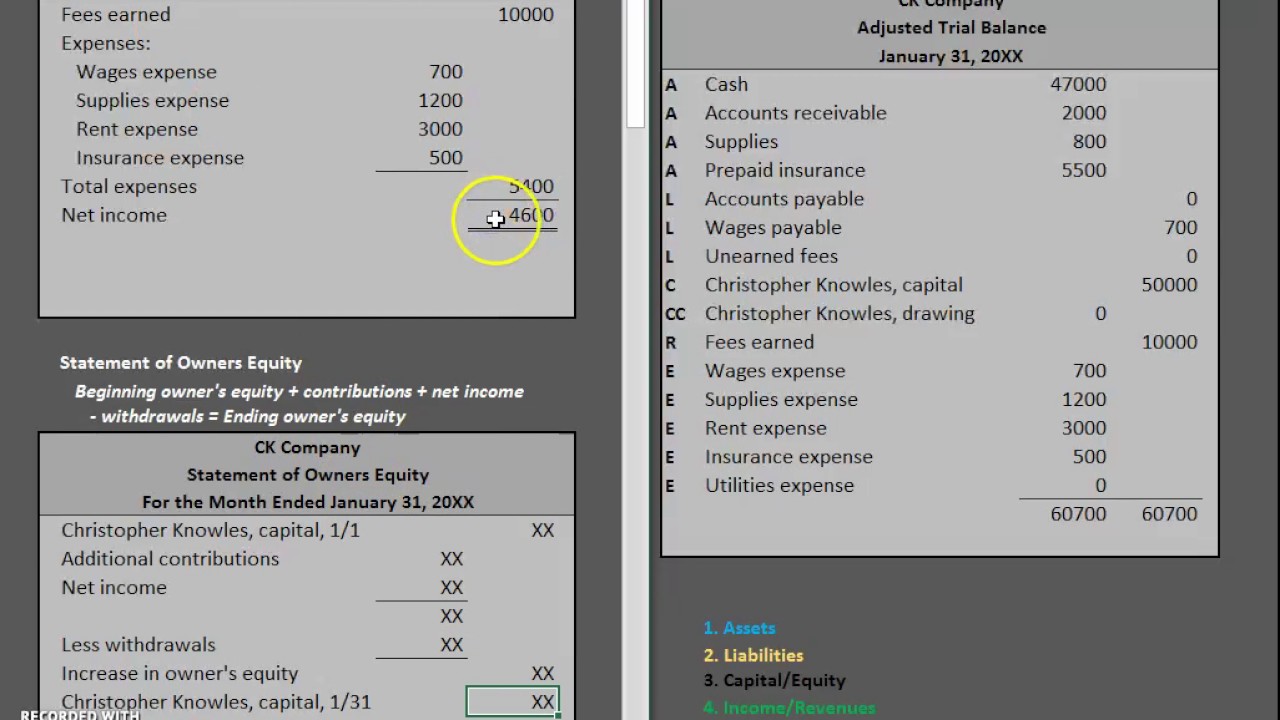Viewport: 1280px width, 720px height.
Task: Click Prepaid insurance 5500 value
Action: 1084,171
